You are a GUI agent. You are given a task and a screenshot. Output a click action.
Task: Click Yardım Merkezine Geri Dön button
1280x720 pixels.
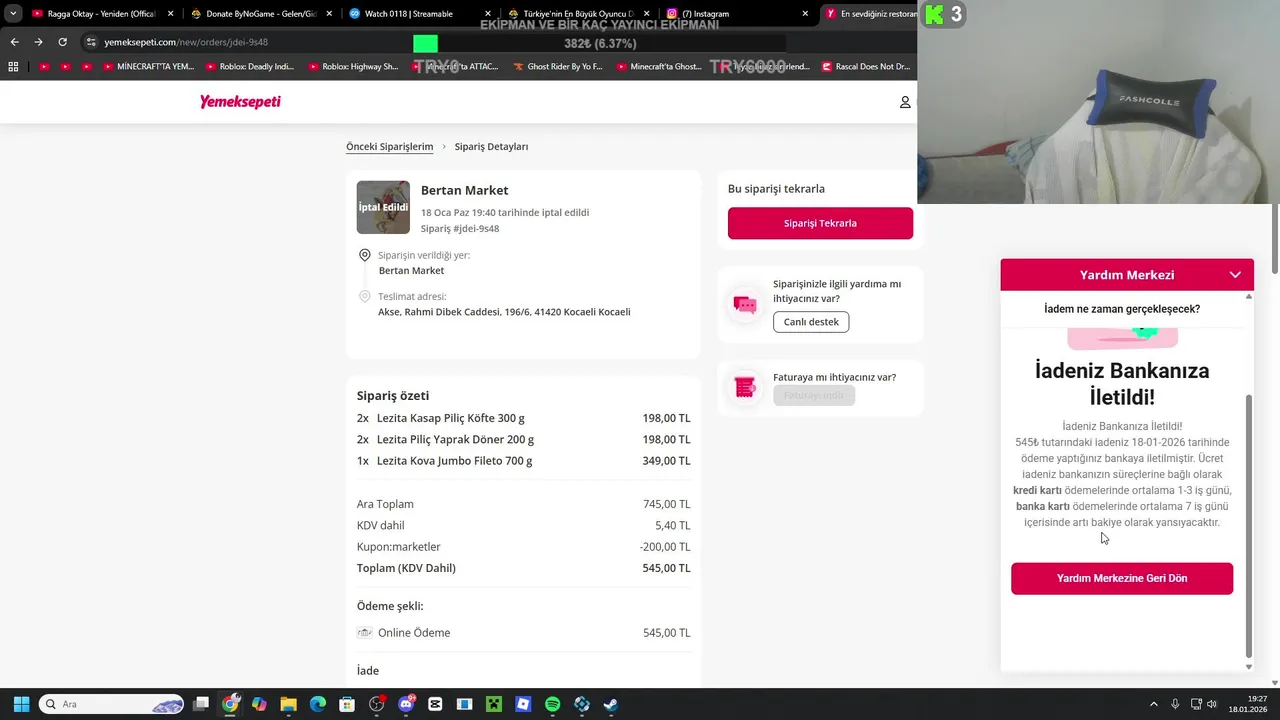pyautogui.click(x=1122, y=578)
